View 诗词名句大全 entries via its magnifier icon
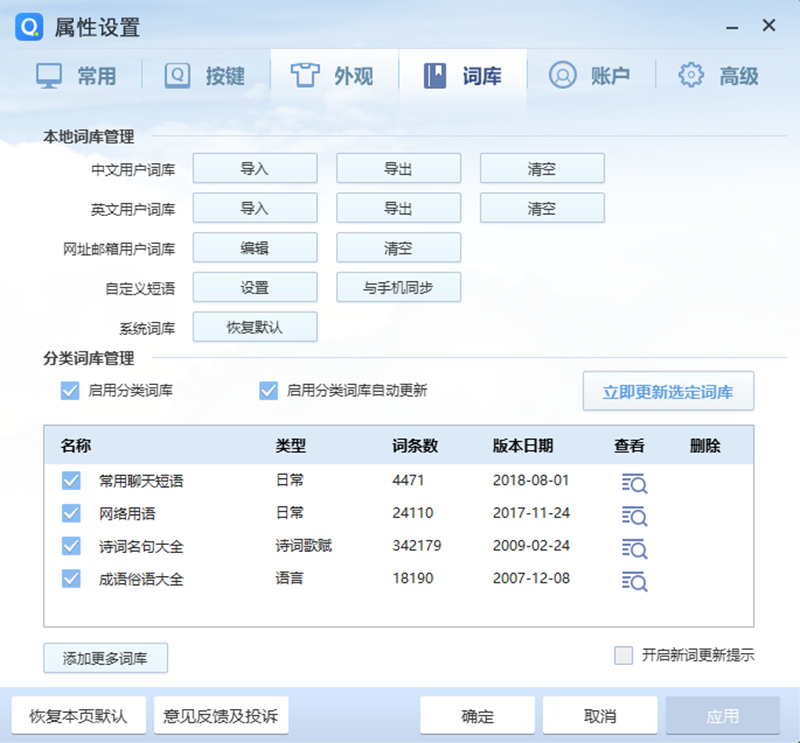The height and width of the screenshot is (743, 800). tap(634, 548)
